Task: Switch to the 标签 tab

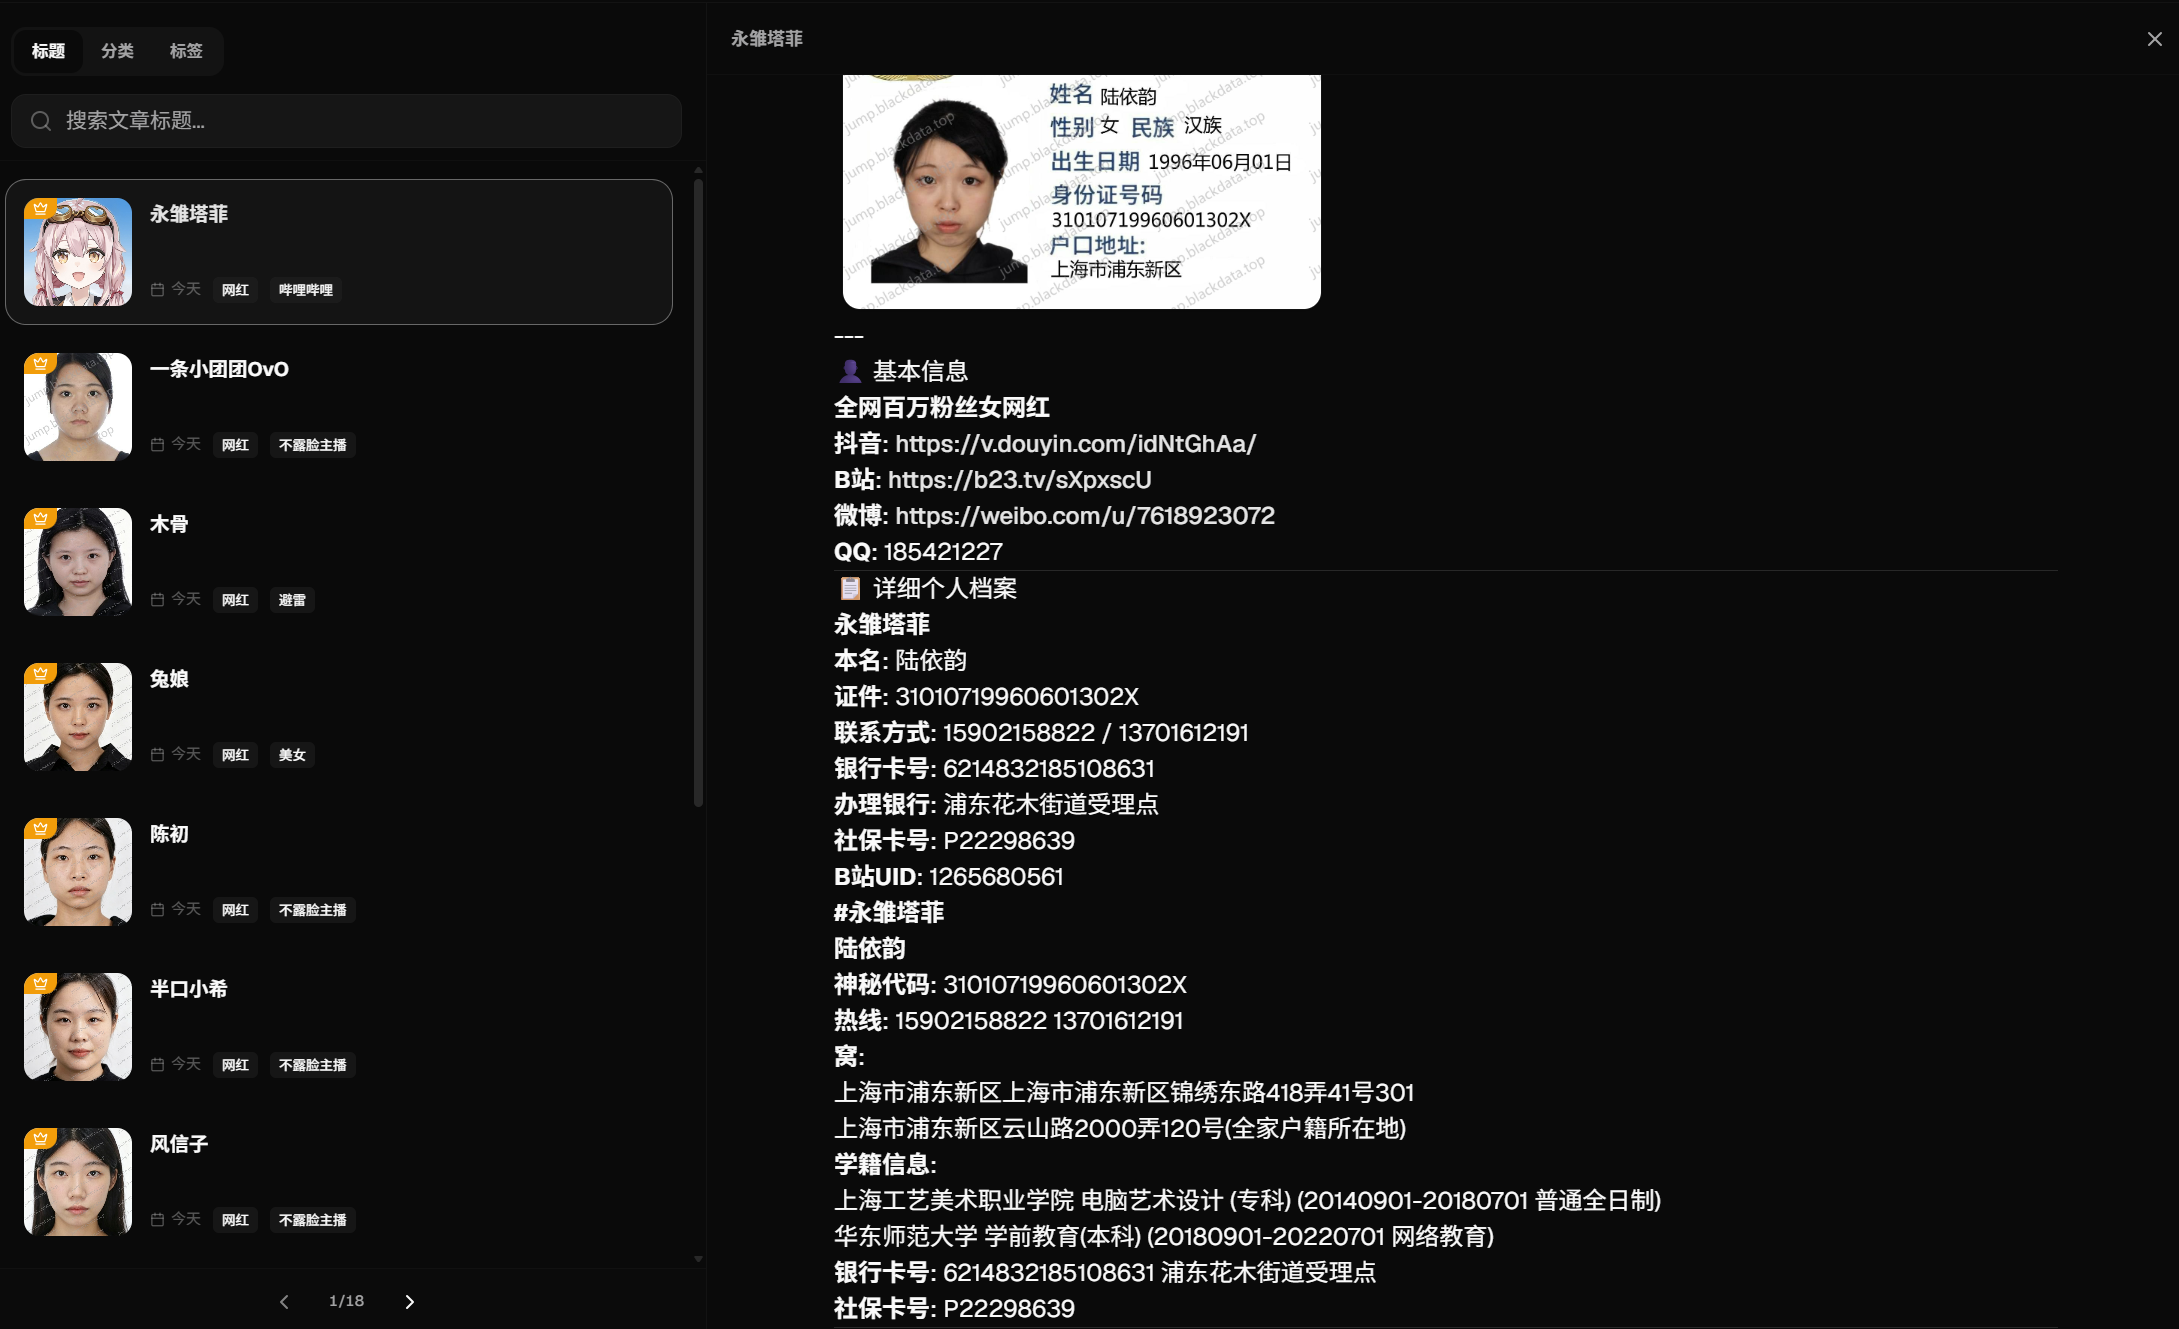Action: pyautogui.click(x=186, y=51)
